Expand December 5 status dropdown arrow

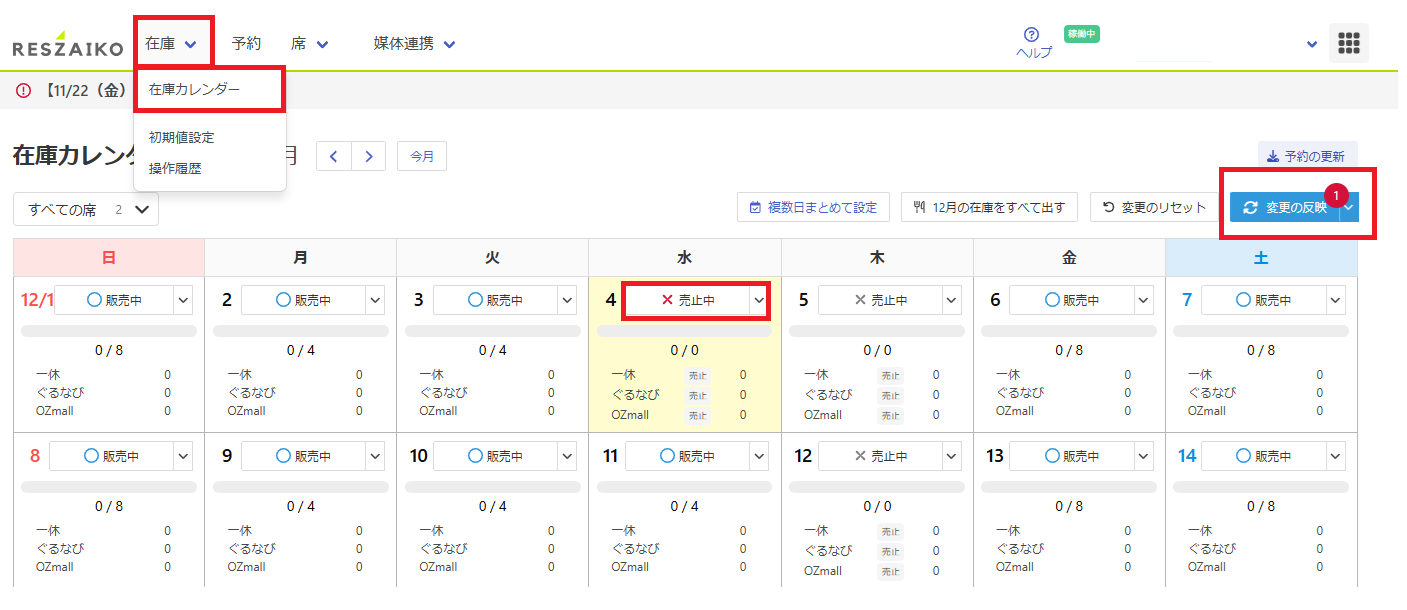951,300
